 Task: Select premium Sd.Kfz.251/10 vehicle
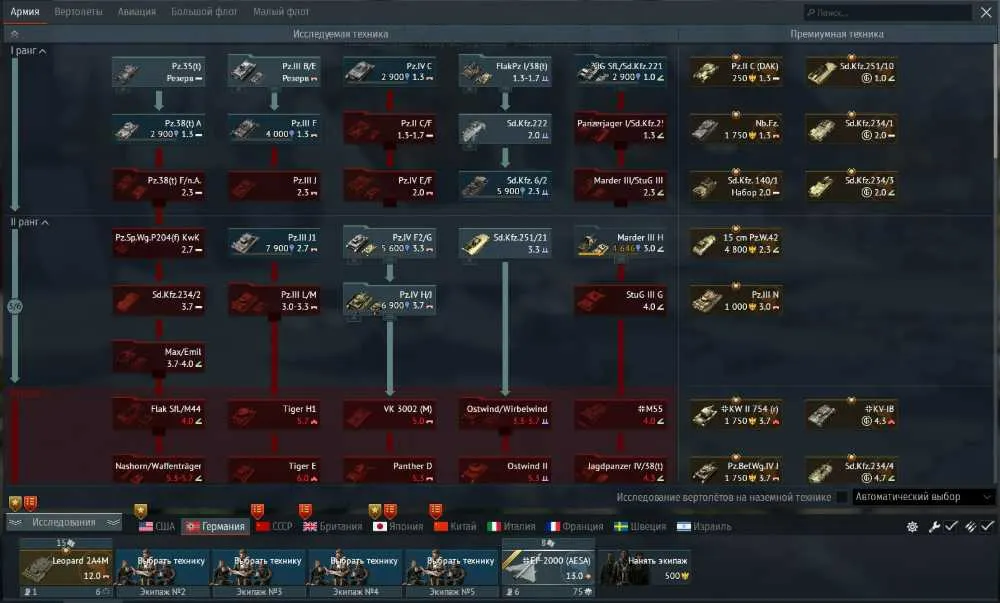[x=851, y=72]
